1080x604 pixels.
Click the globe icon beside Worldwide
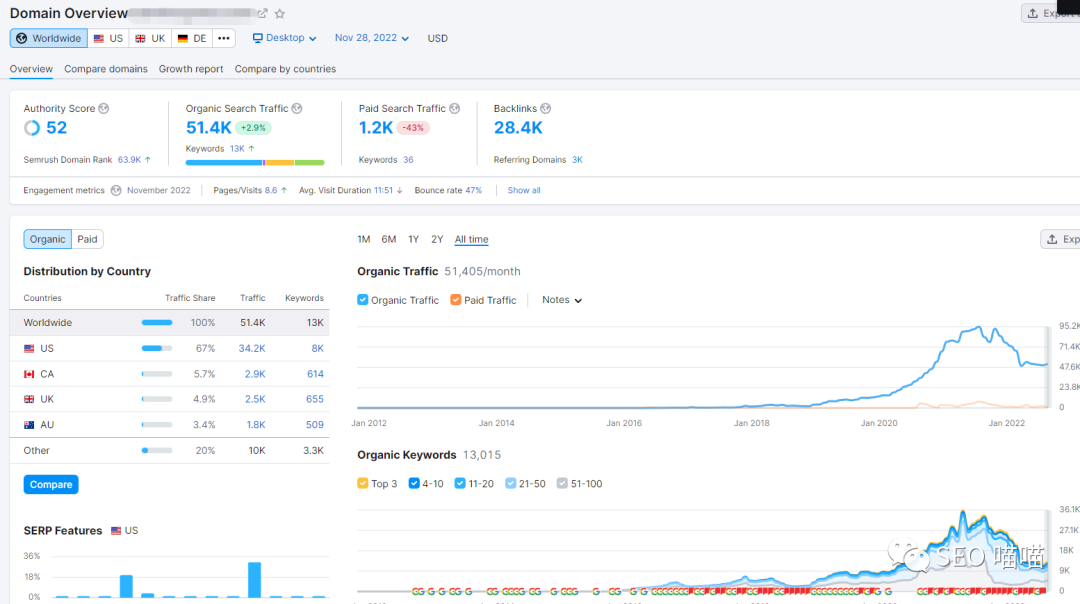(22, 39)
